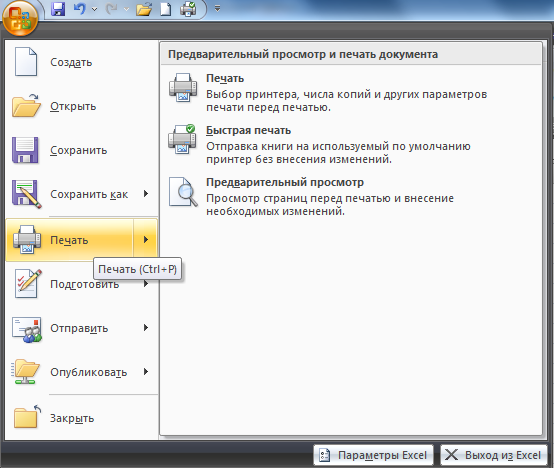Image resolution: width=554 pixels, height=468 pixels.
Task: Click the Отправка книги на используемый description
Action: click(338, 153)
